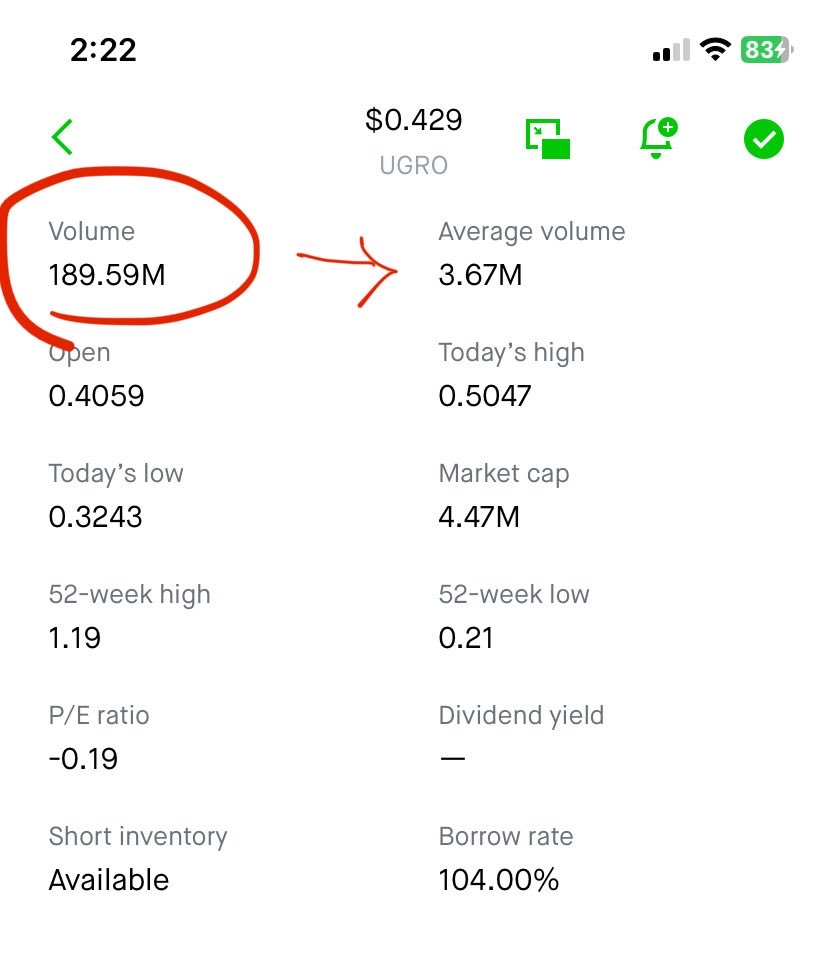Select the 0.21 value
828x974 pixels.
(466, 639)
